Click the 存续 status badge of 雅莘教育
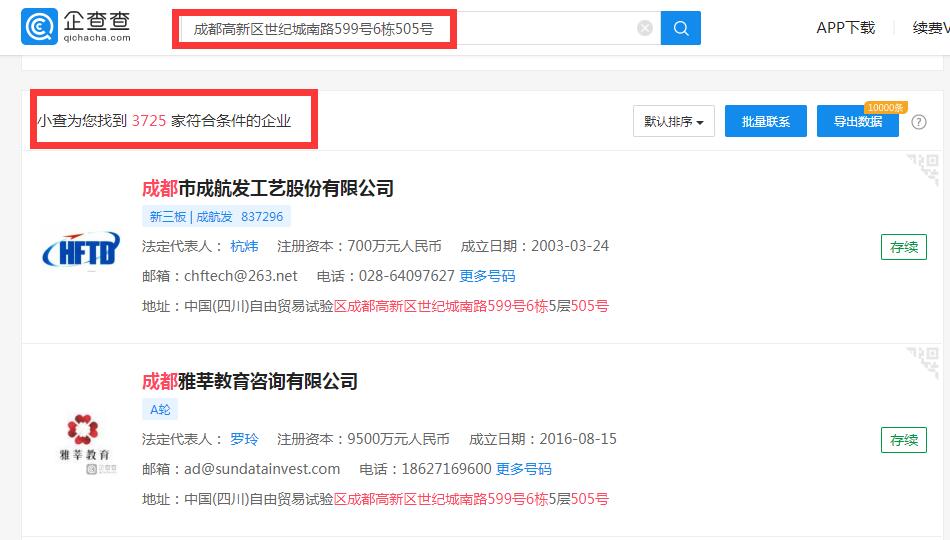 903,440
